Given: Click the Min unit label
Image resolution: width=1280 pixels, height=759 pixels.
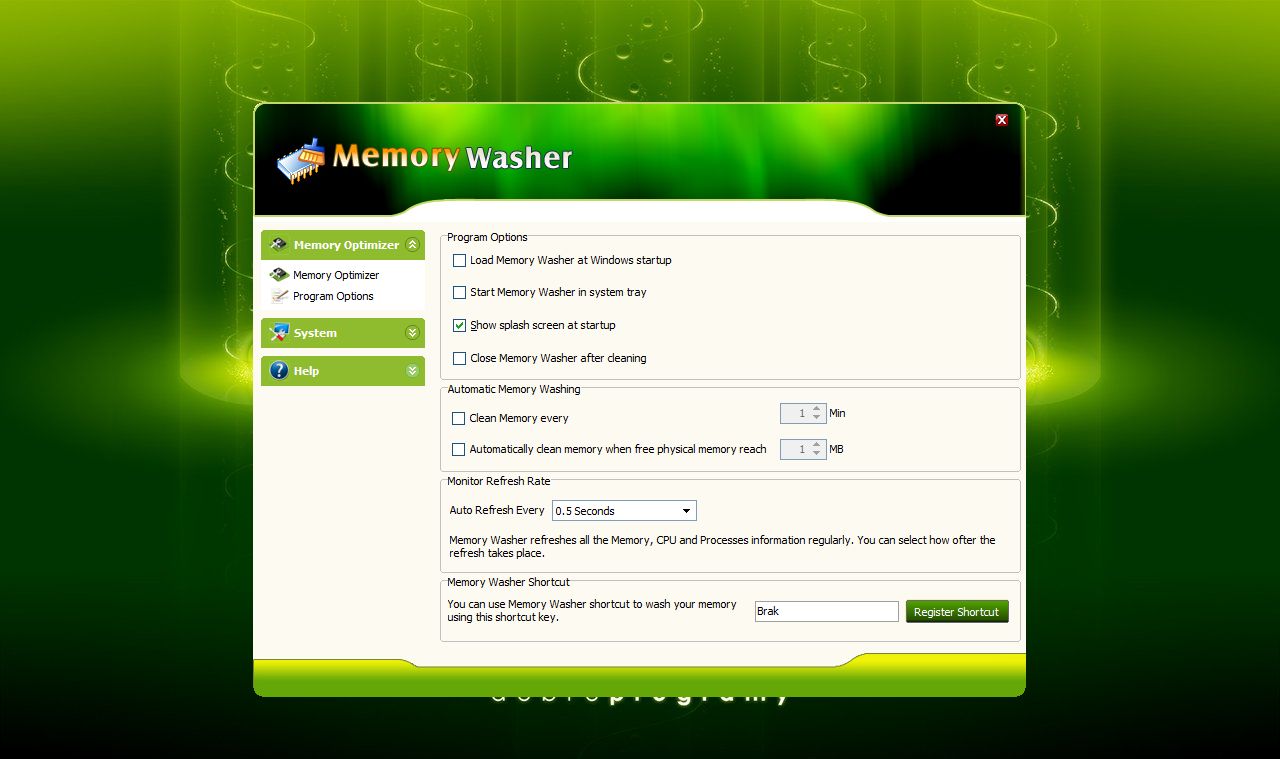Looking at the screenshot, I should coord(837,413).
